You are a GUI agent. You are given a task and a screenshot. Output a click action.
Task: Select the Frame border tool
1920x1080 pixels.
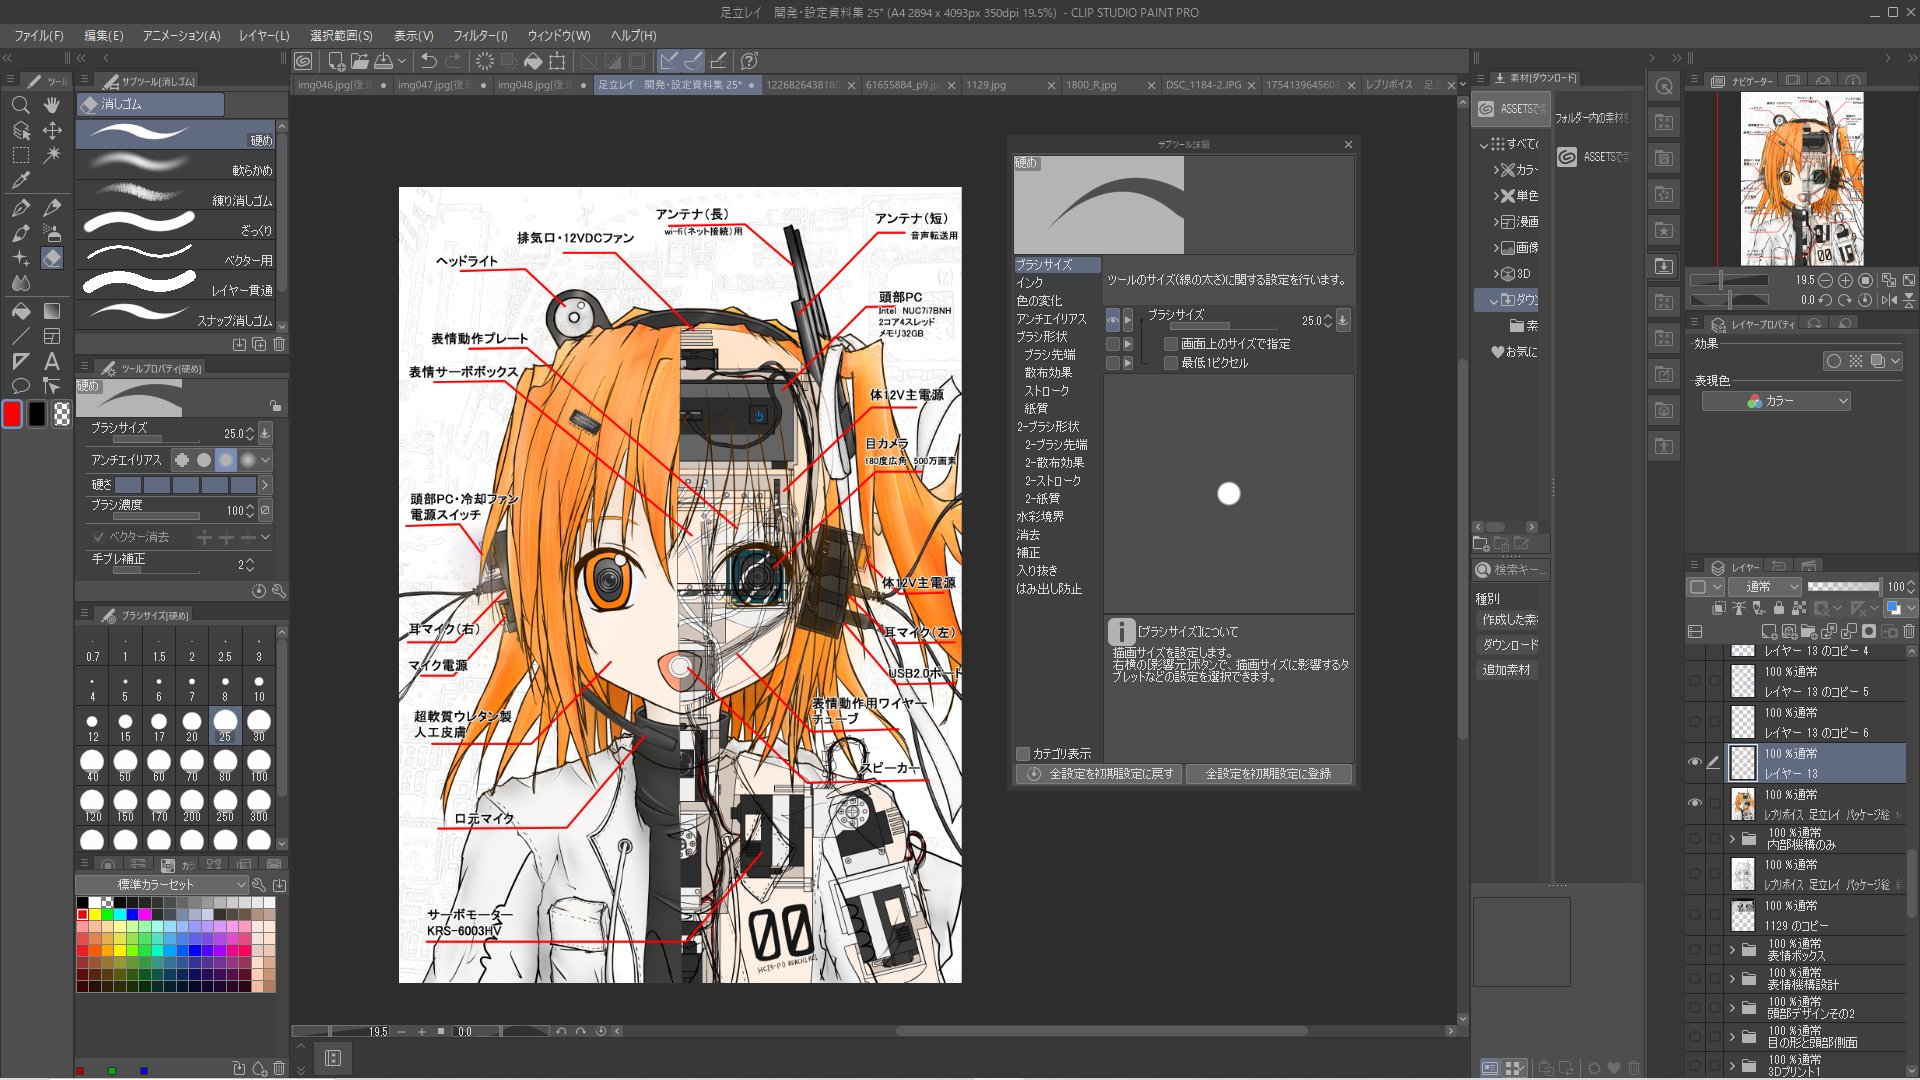click(52, 336)
